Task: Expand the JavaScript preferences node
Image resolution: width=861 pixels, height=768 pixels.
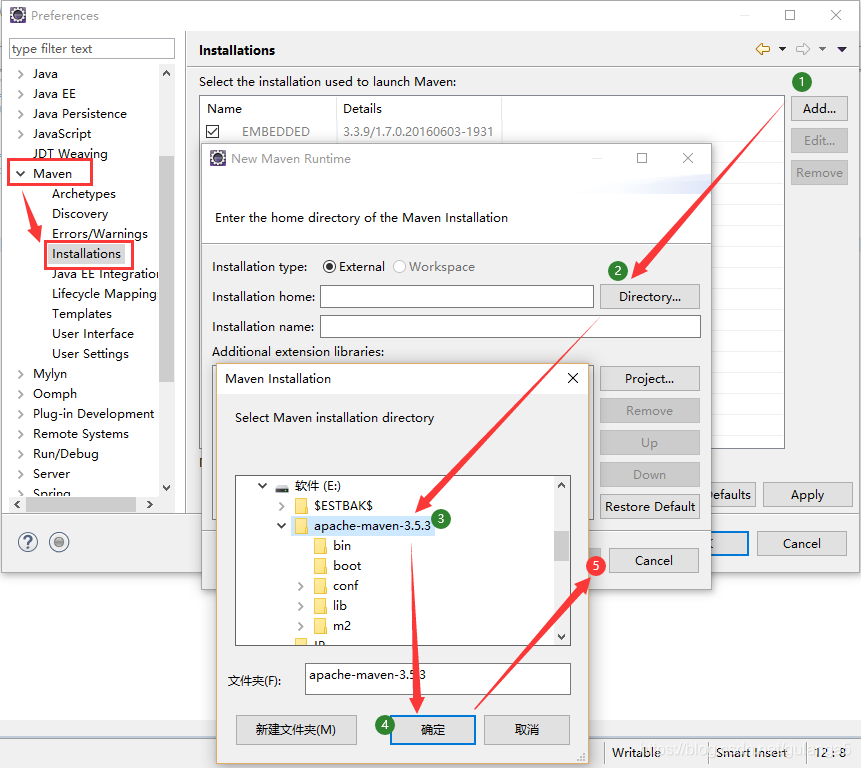Action: coord(20,134)
